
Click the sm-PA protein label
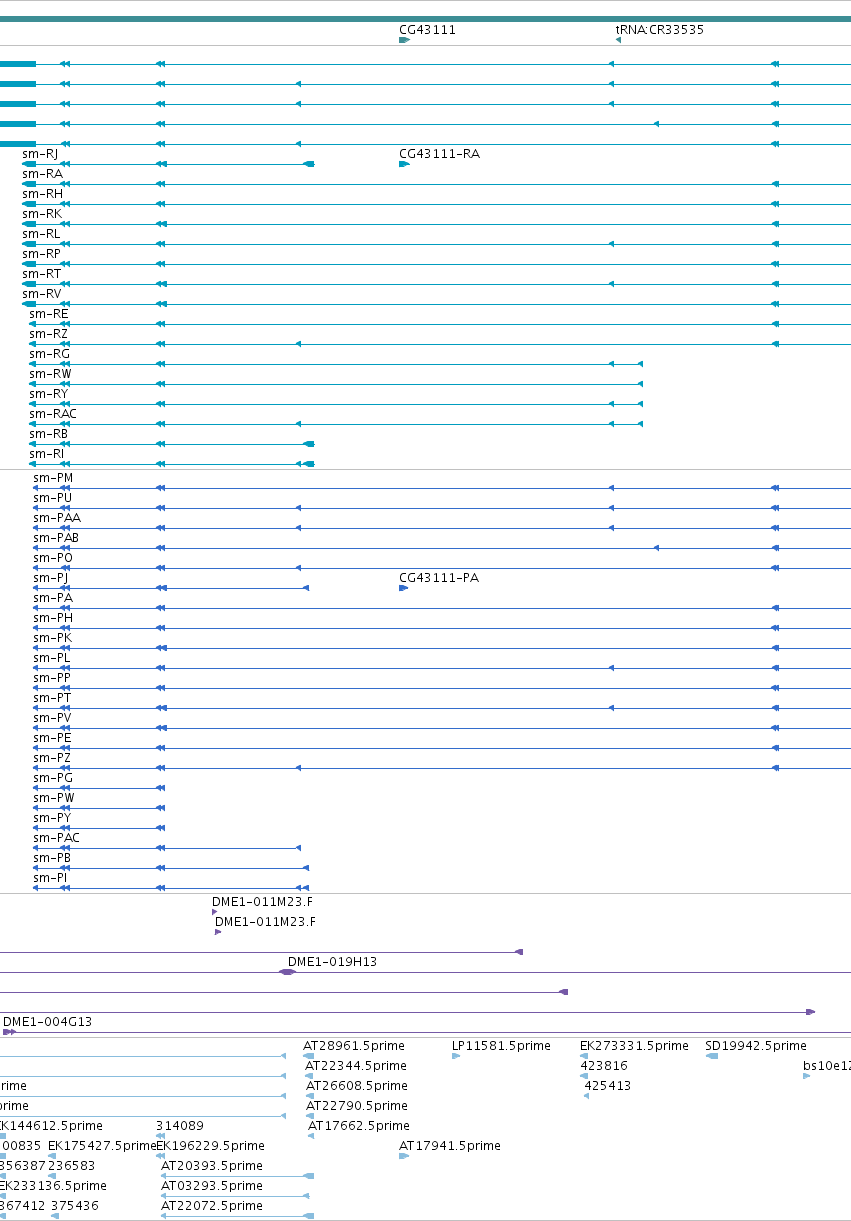(53, 598)
